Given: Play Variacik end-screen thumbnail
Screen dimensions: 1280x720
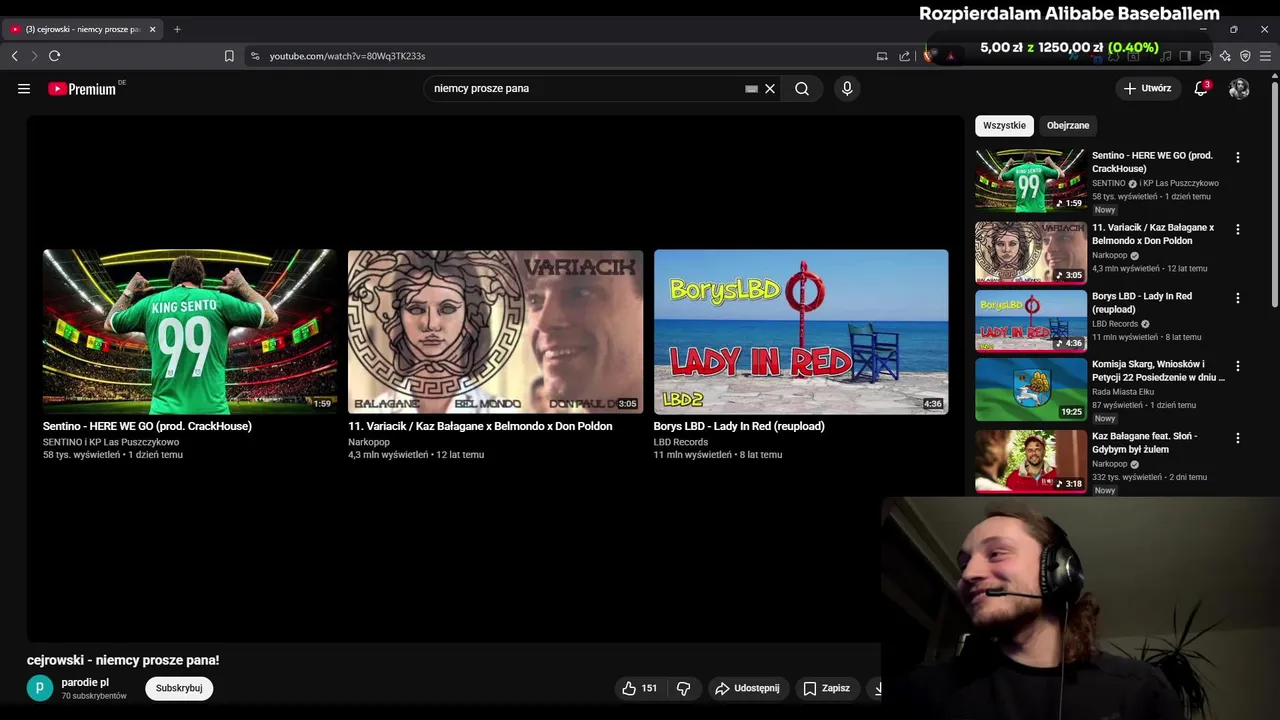Looking at the screenshot, I should click(495, 332).
